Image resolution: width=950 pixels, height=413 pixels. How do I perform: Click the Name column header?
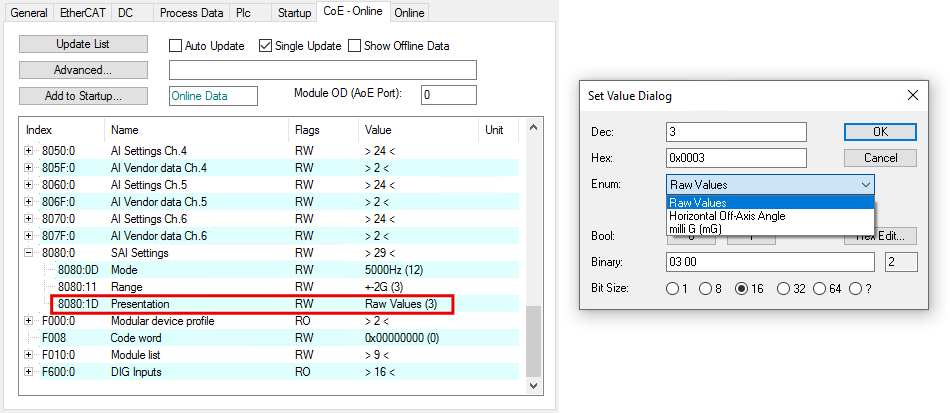(197, 130)
